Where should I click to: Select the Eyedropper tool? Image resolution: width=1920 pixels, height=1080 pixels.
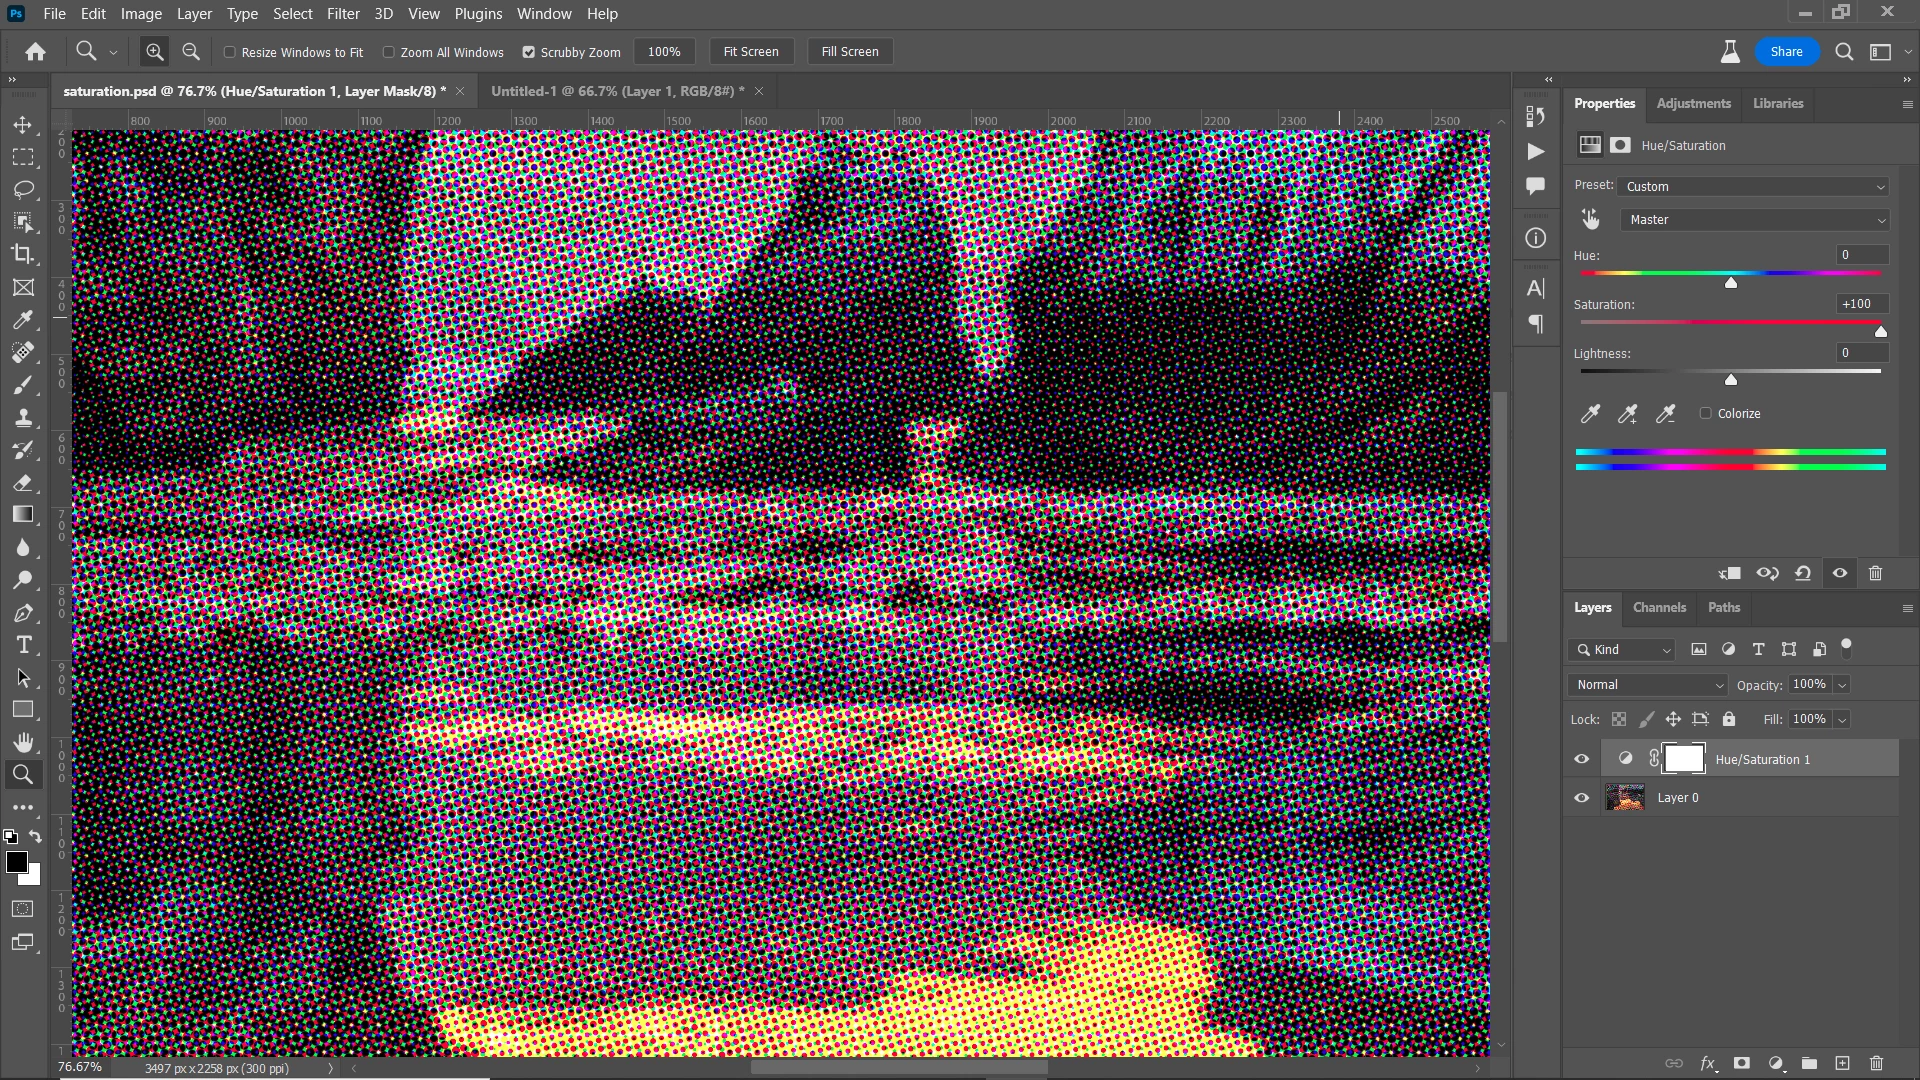click(x=23, y=320)
